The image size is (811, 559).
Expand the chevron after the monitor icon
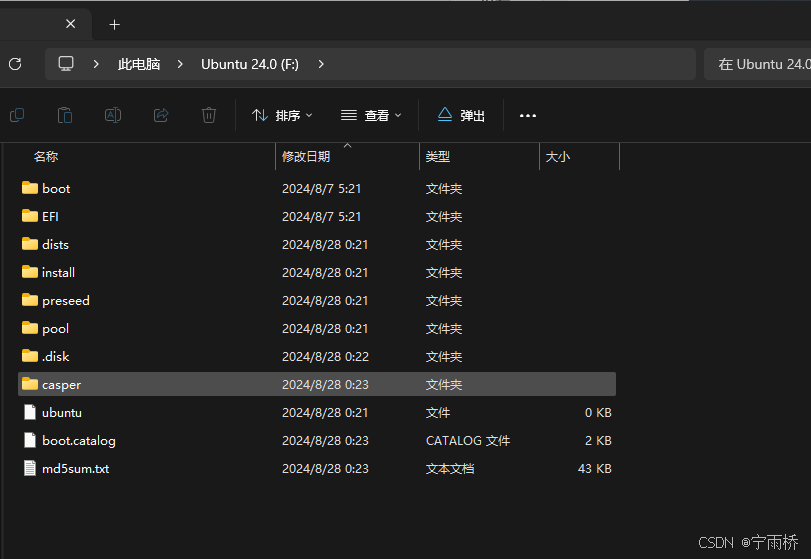pyautogui.click(x=96, y=64)
